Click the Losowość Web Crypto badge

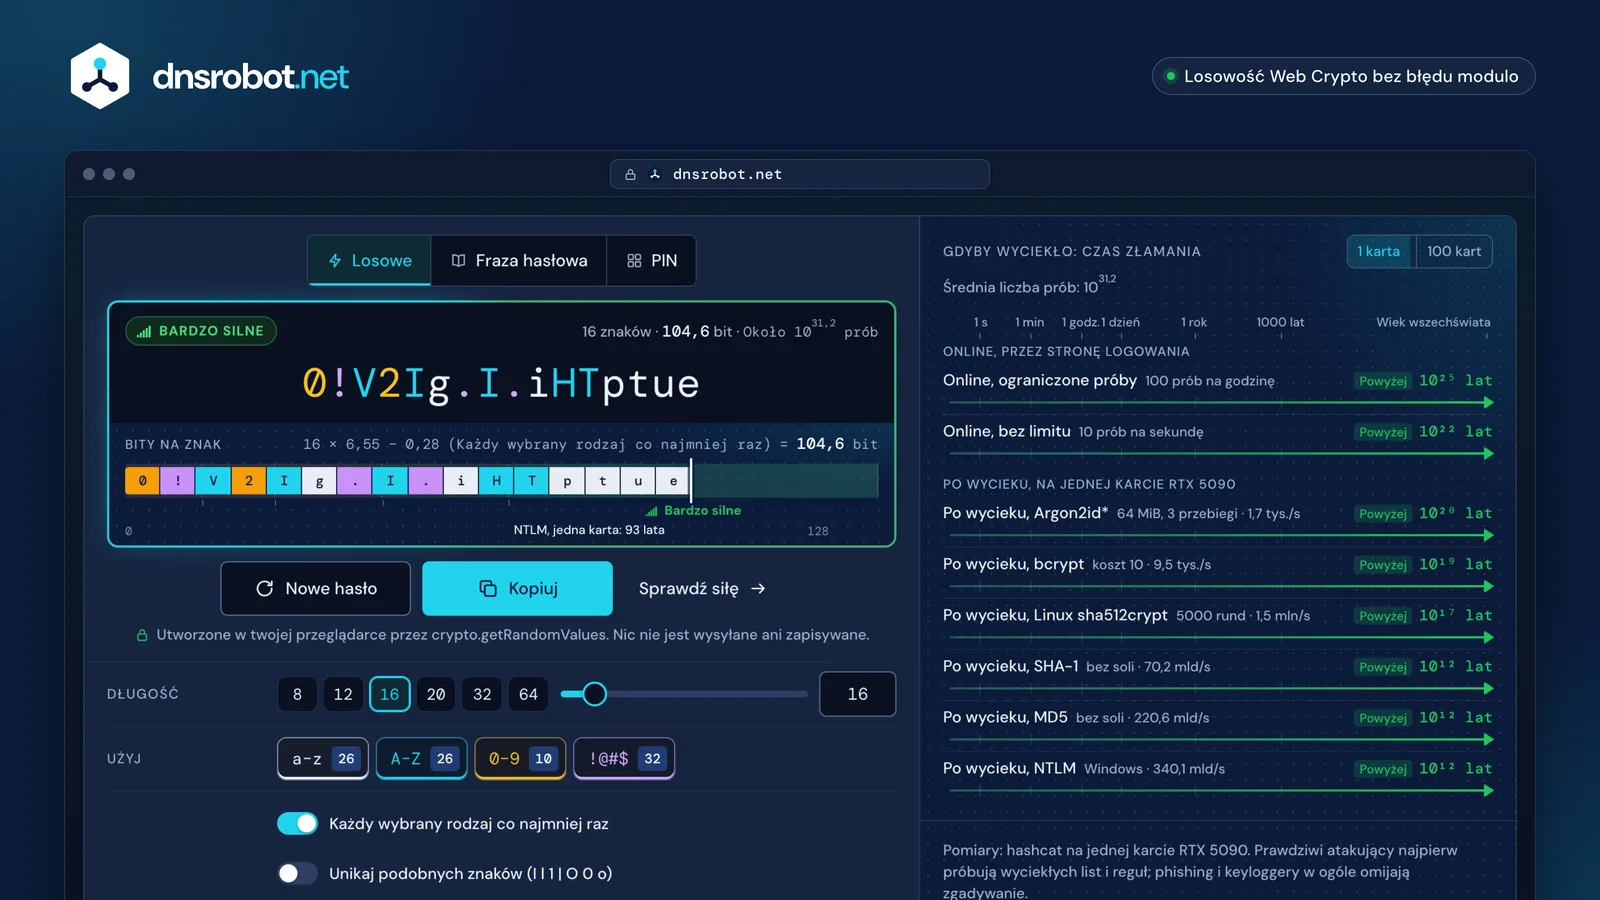[1343, 76]
